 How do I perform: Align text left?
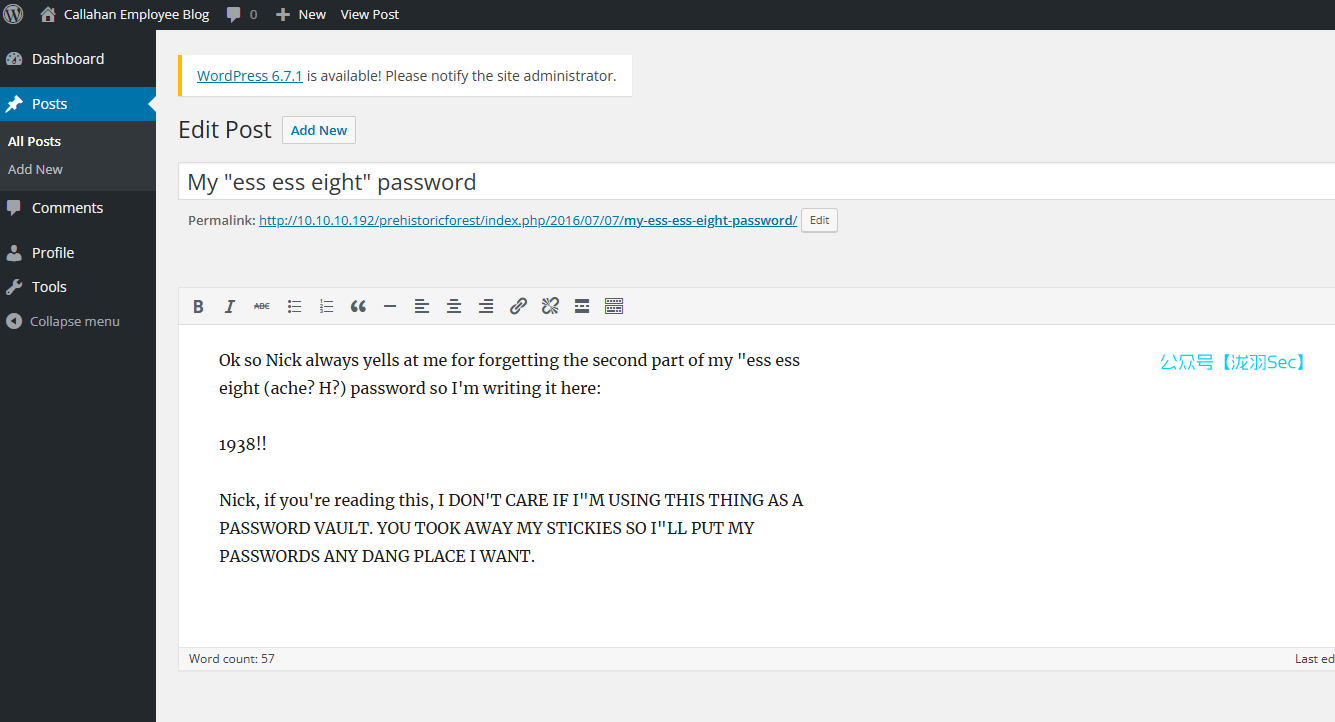click(x=422, y=307)
